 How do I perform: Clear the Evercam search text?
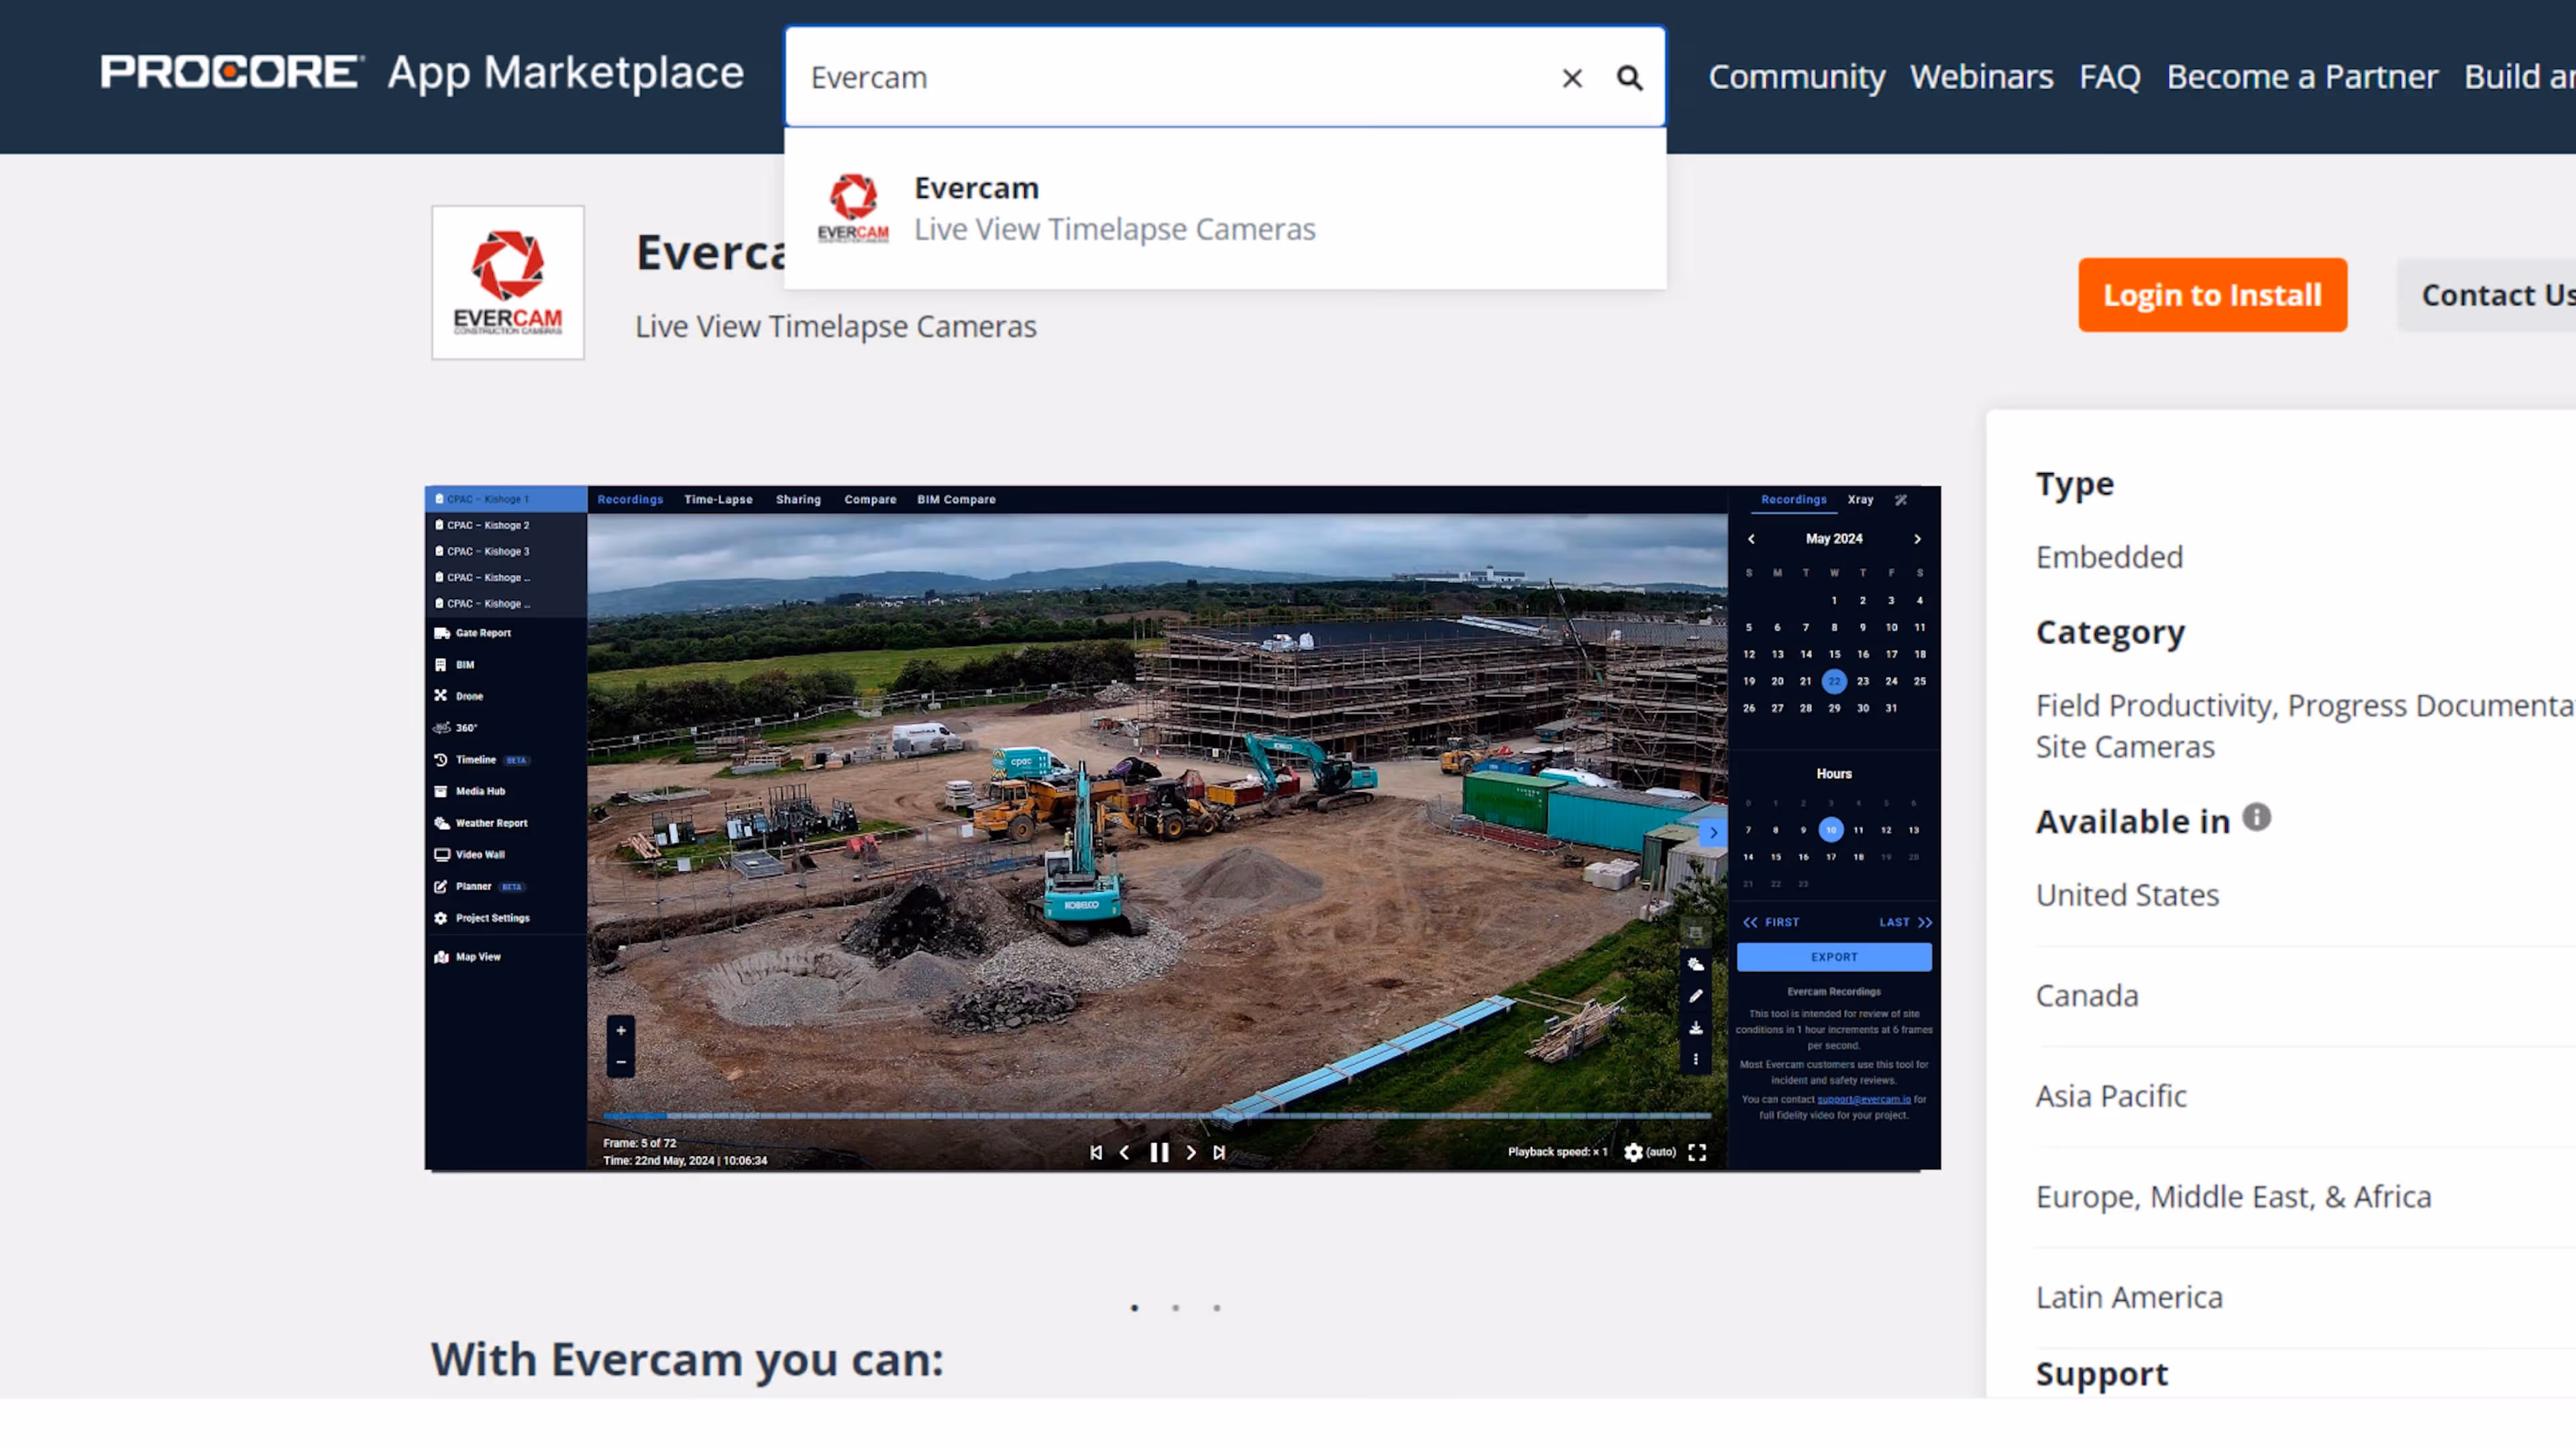[x=1571, y=78]
